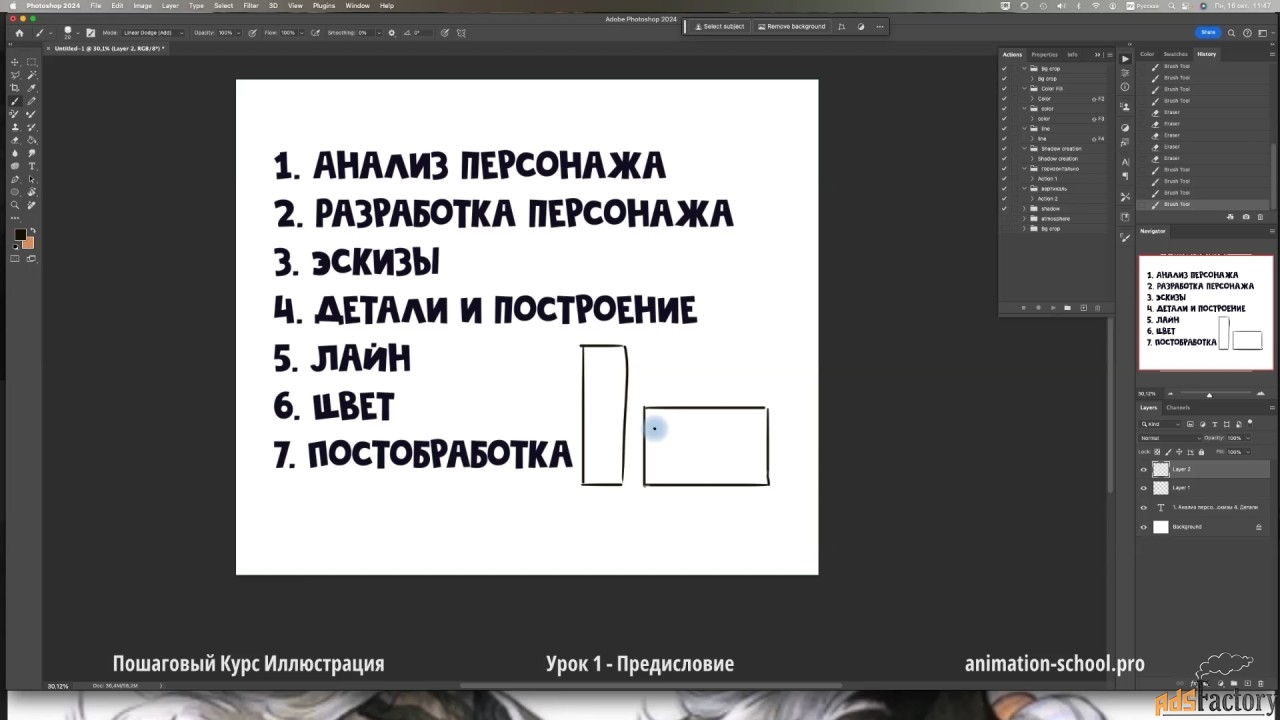Select the Eyedropper tool
Viewport: 1280px width, 720px height.
[x=31, y=88]
